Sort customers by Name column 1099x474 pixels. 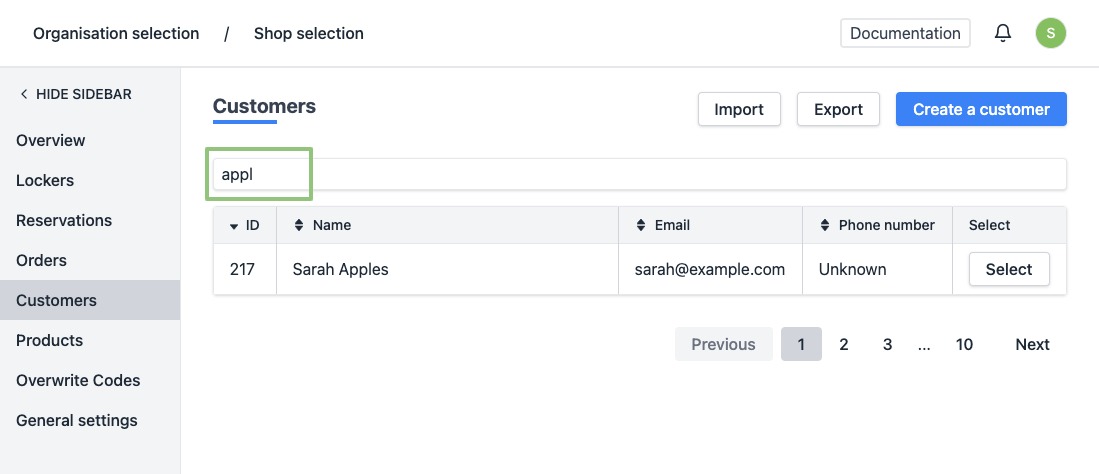point(298,226)
